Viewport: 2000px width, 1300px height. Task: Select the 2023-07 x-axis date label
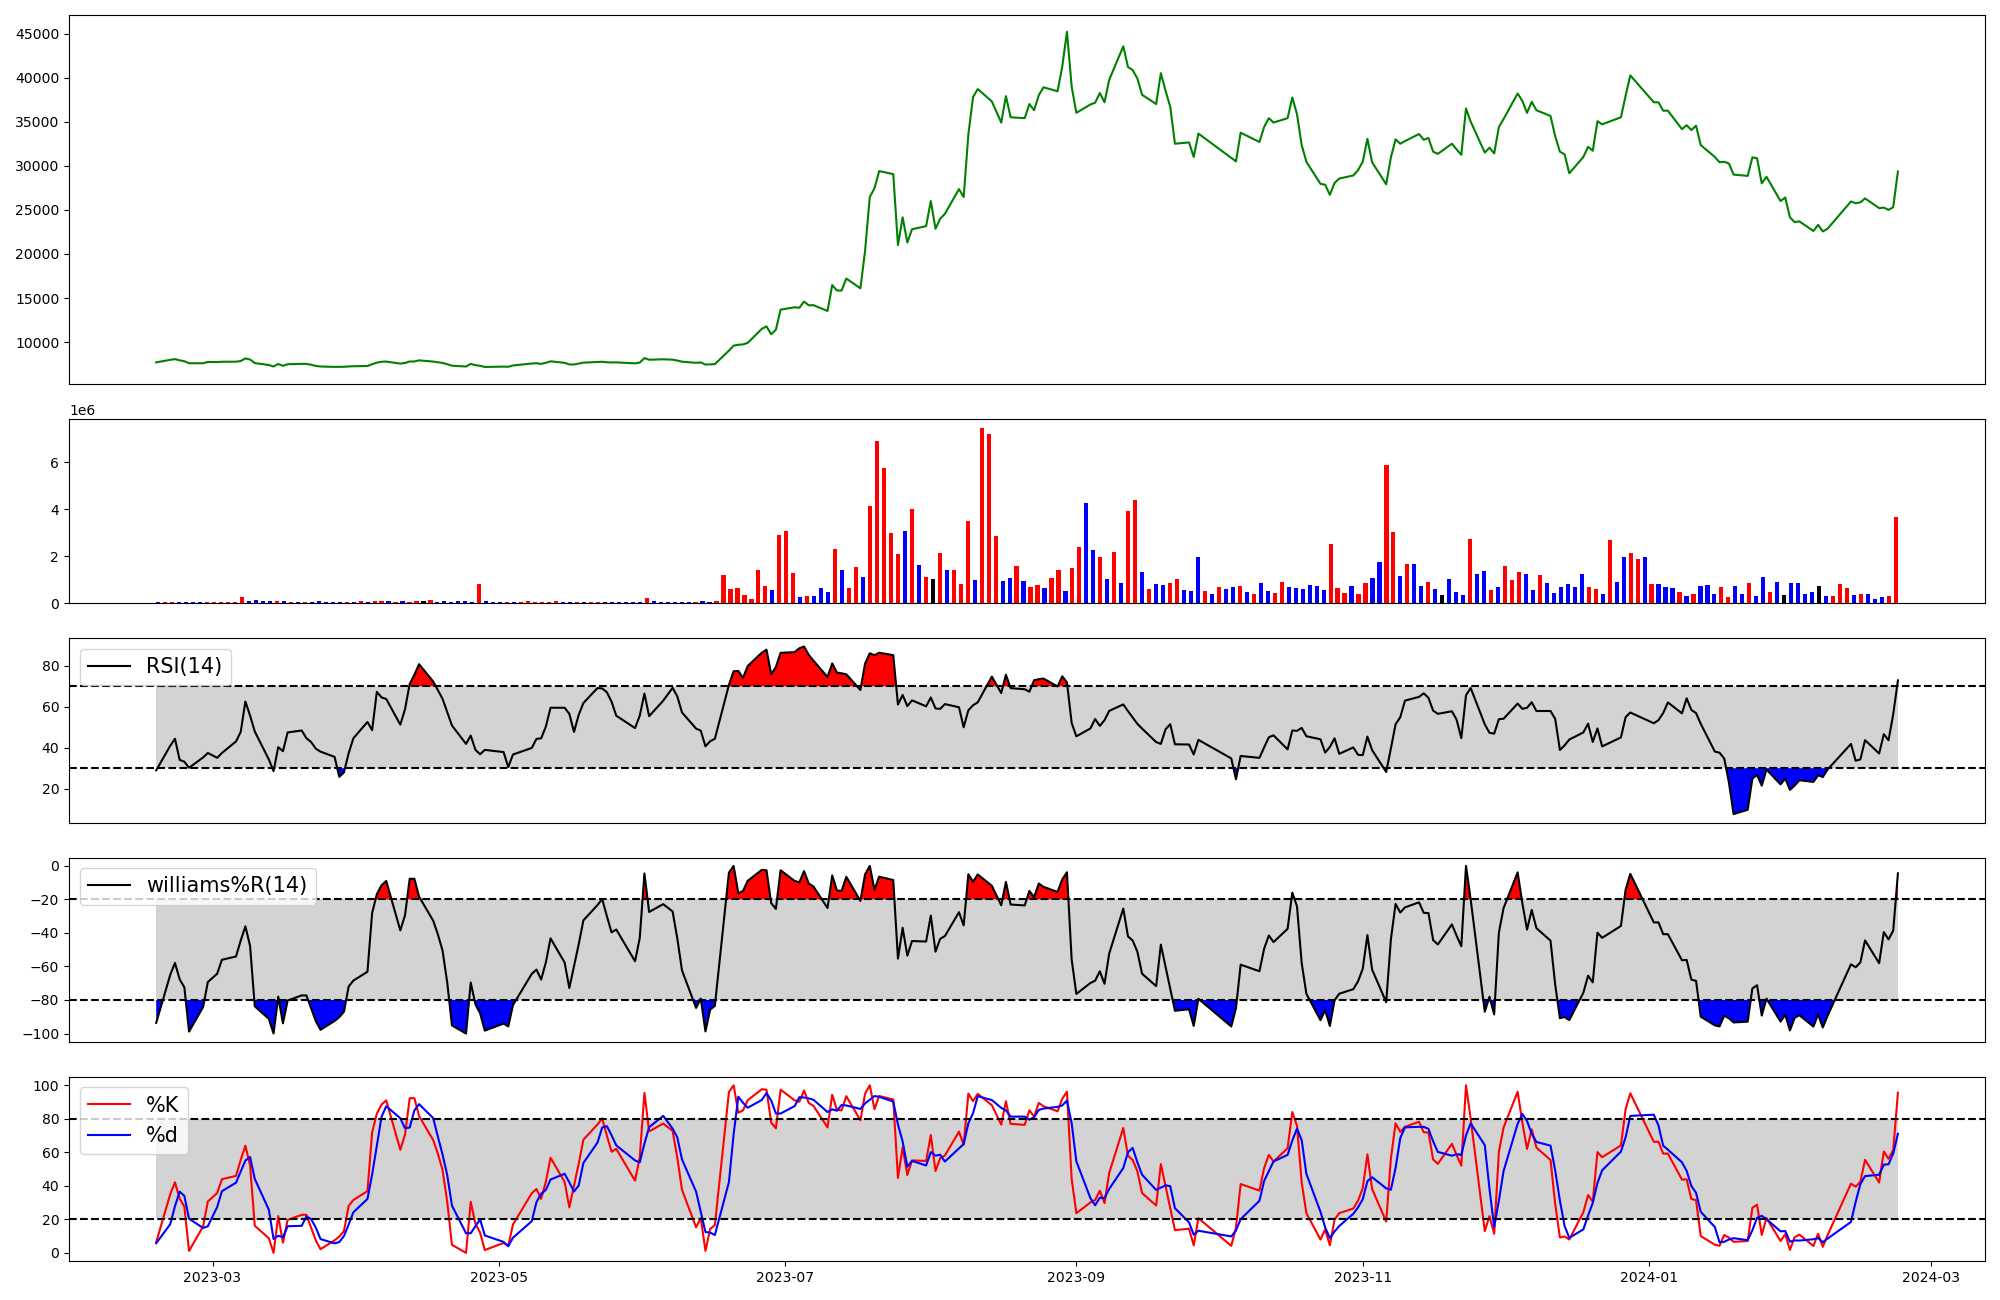pyautogui.click(x=784, y=1277)
